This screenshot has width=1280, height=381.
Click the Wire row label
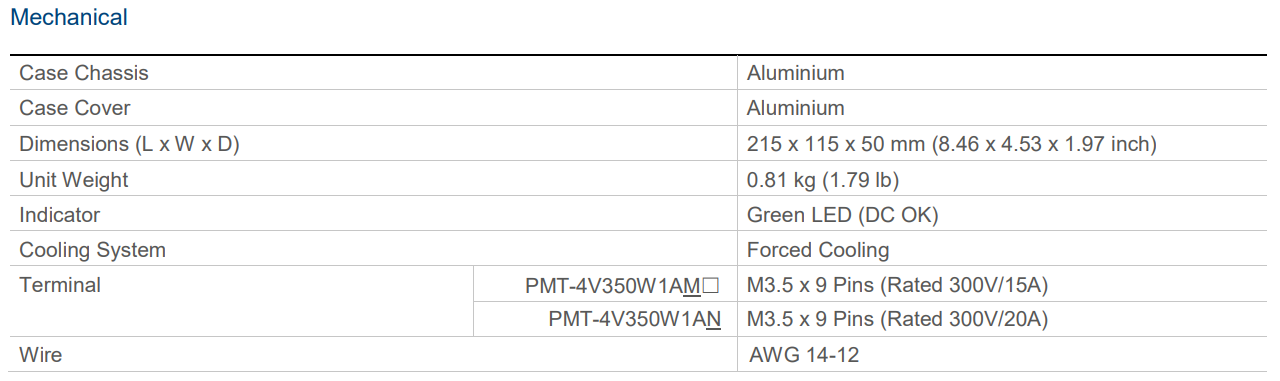(x=41, y=355)
